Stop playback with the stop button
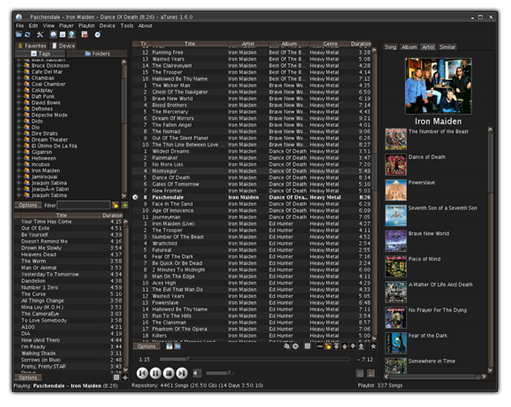The width and height of the screenshot is (511, 407). tap(169, 373)
